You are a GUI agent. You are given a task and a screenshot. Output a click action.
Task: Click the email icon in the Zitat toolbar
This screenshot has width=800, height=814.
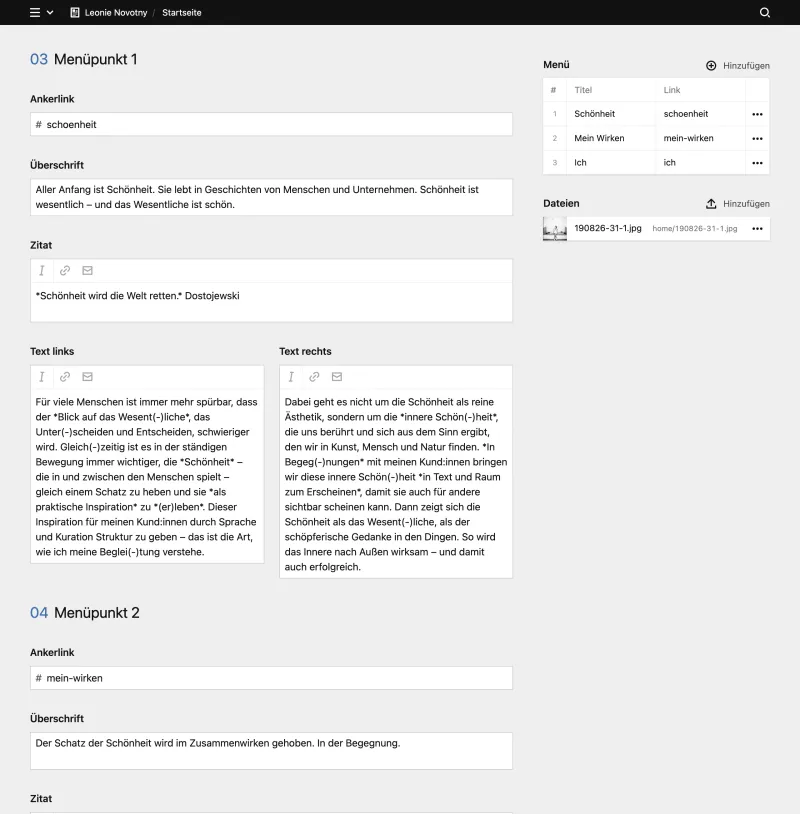point(87,270)
